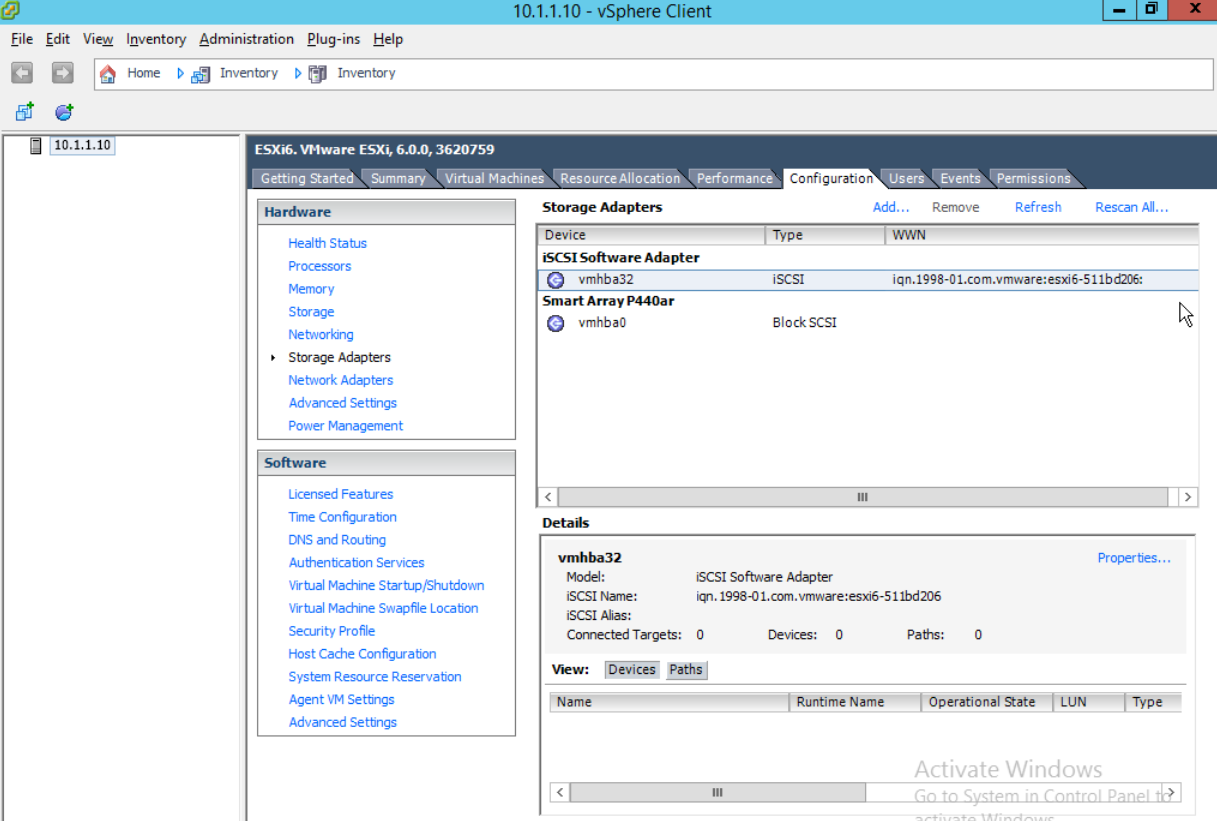
Task: Click the new scheduled task sphere icon
Action: click(63, 111)
